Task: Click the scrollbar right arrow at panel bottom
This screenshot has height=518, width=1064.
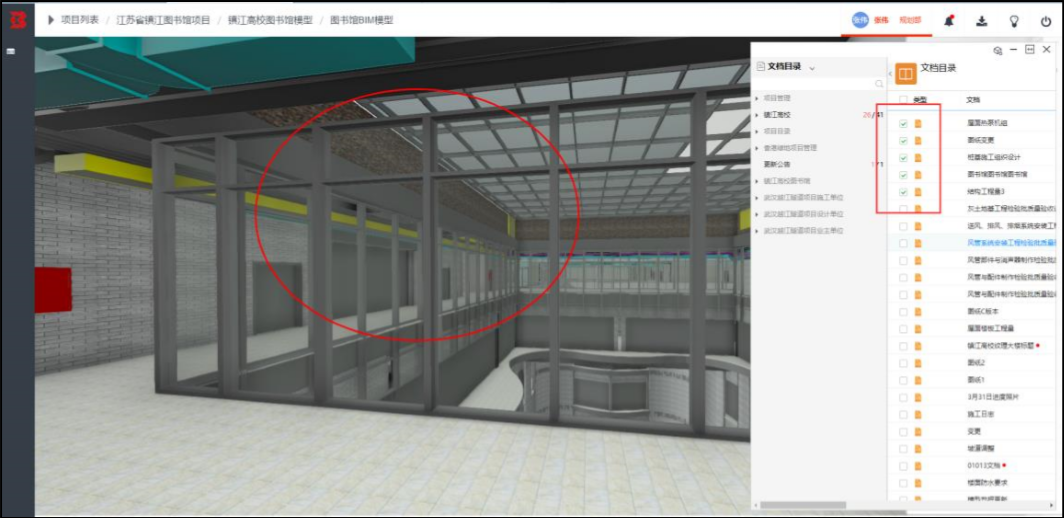Action: (1050, 505)
